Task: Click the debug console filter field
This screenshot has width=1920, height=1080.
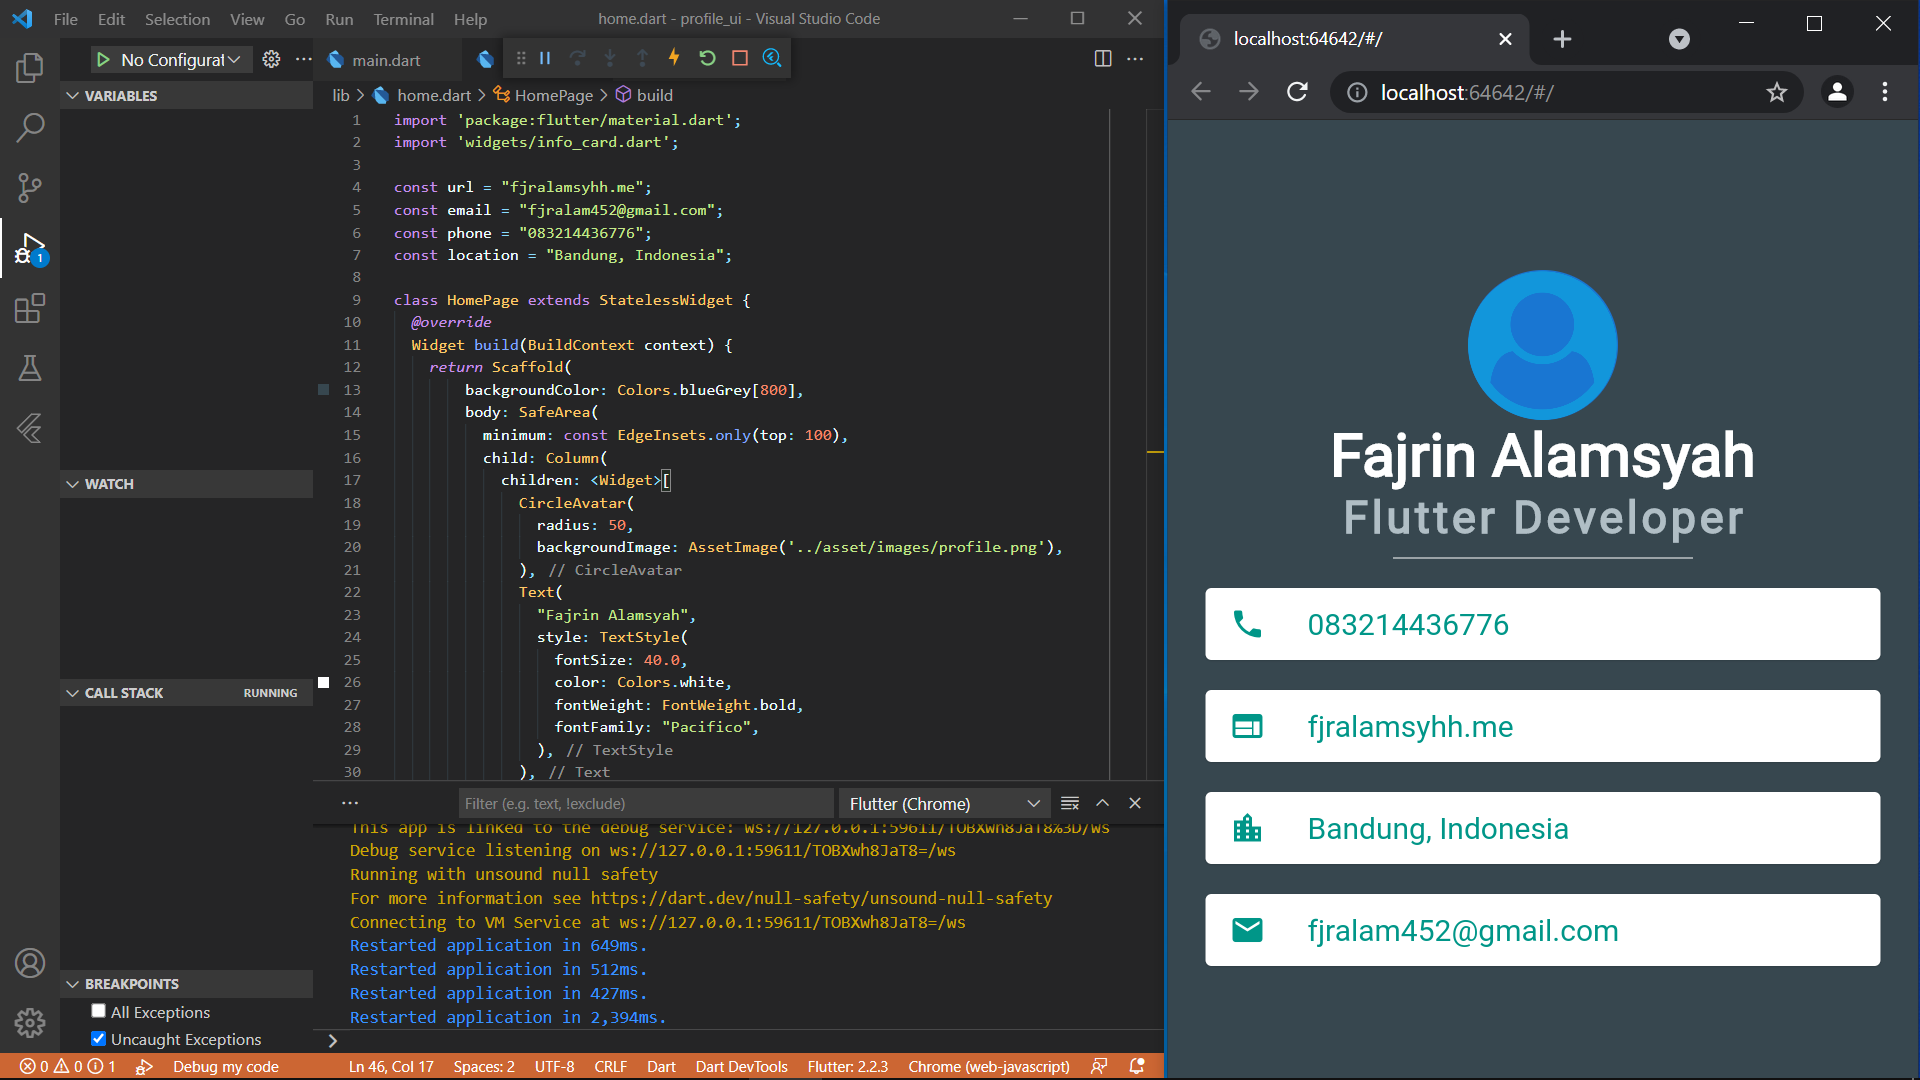Action: point(645,803)
